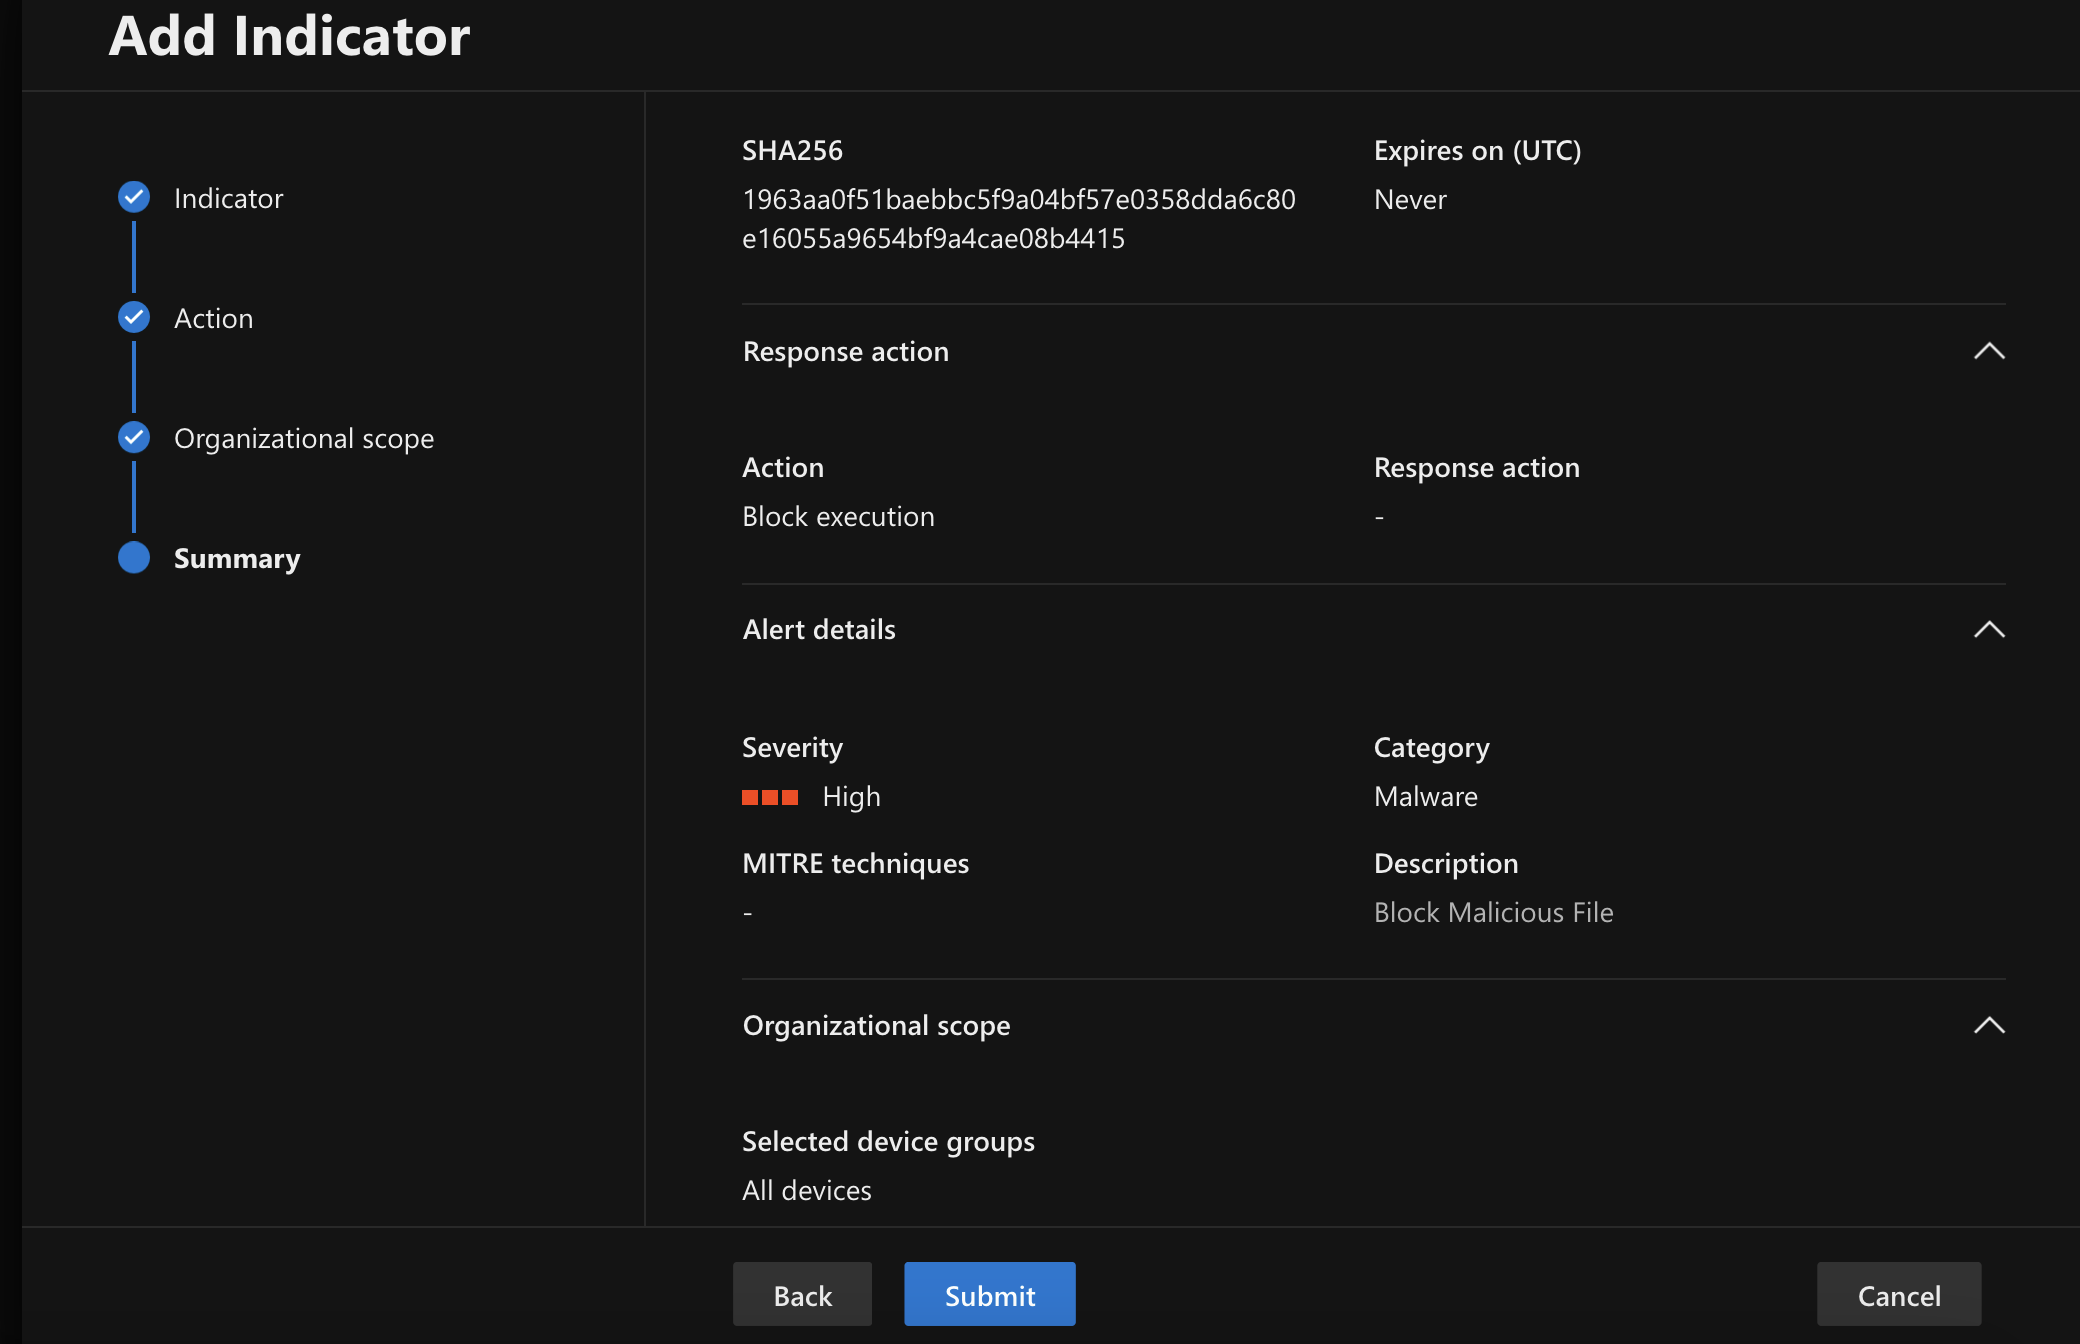Click the 'Expires on (UTC)' label

[x=1477, y=150]
